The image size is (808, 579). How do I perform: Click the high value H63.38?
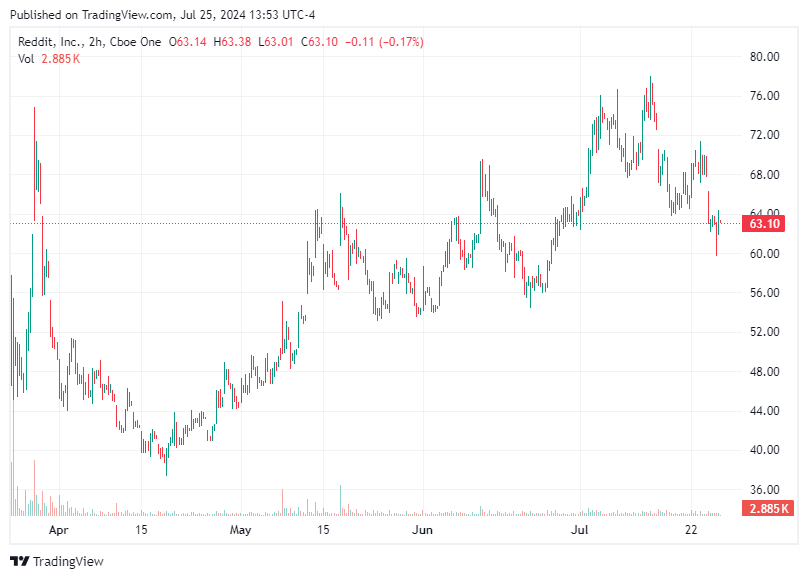tap(232, 42)
